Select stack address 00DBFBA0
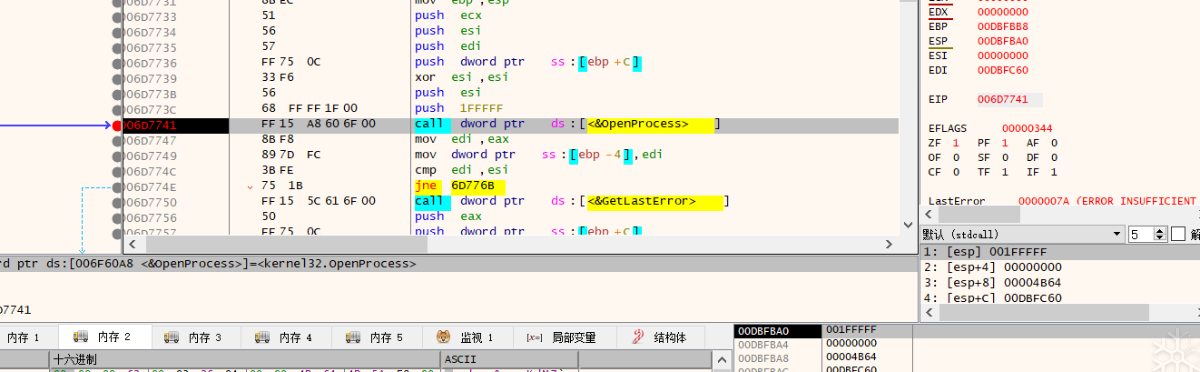 [x=763, y=331]
